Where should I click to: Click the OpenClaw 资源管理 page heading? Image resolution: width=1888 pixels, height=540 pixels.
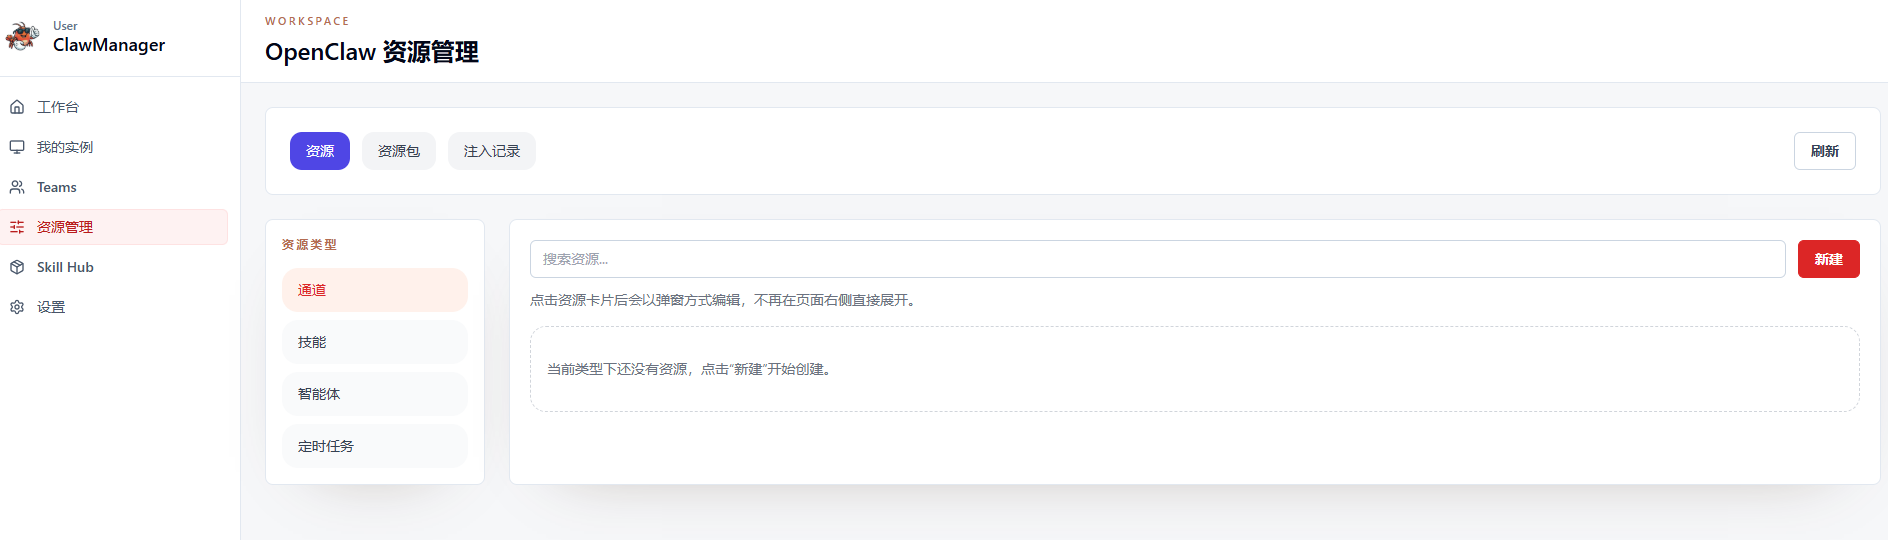coord(372,52)
